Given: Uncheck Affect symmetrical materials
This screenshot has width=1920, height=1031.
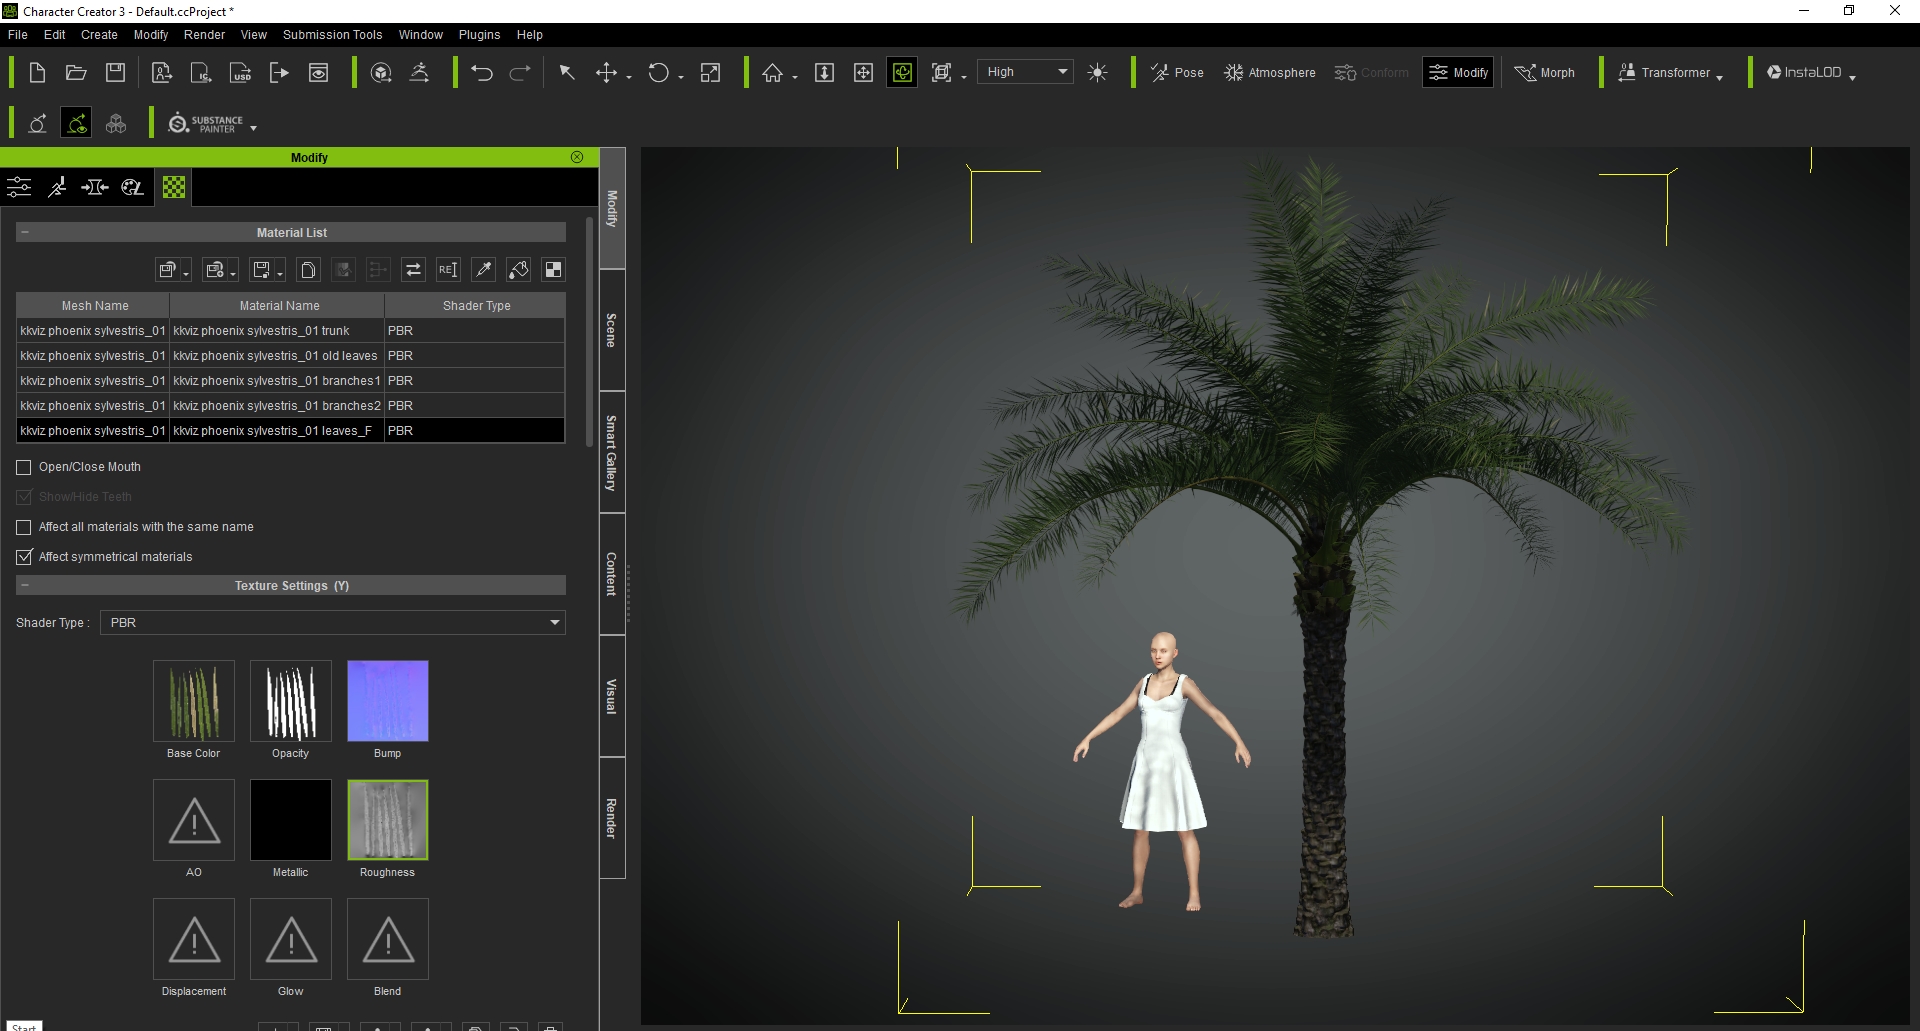Looking at the screenshot, I should click(x=24, y=557).
